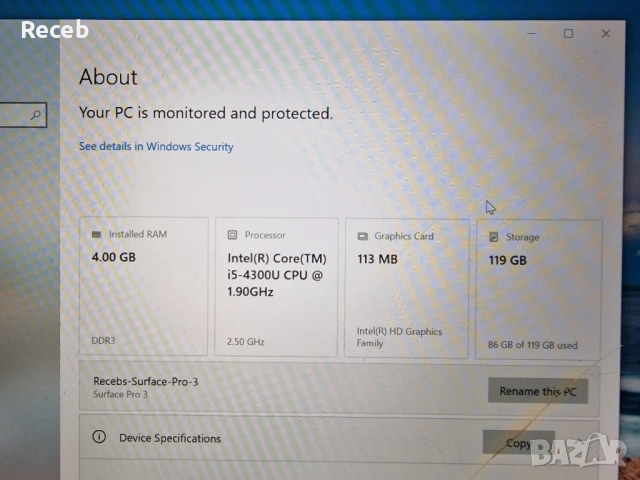
Task: Click the Storage drive icon
Action: 493,237
